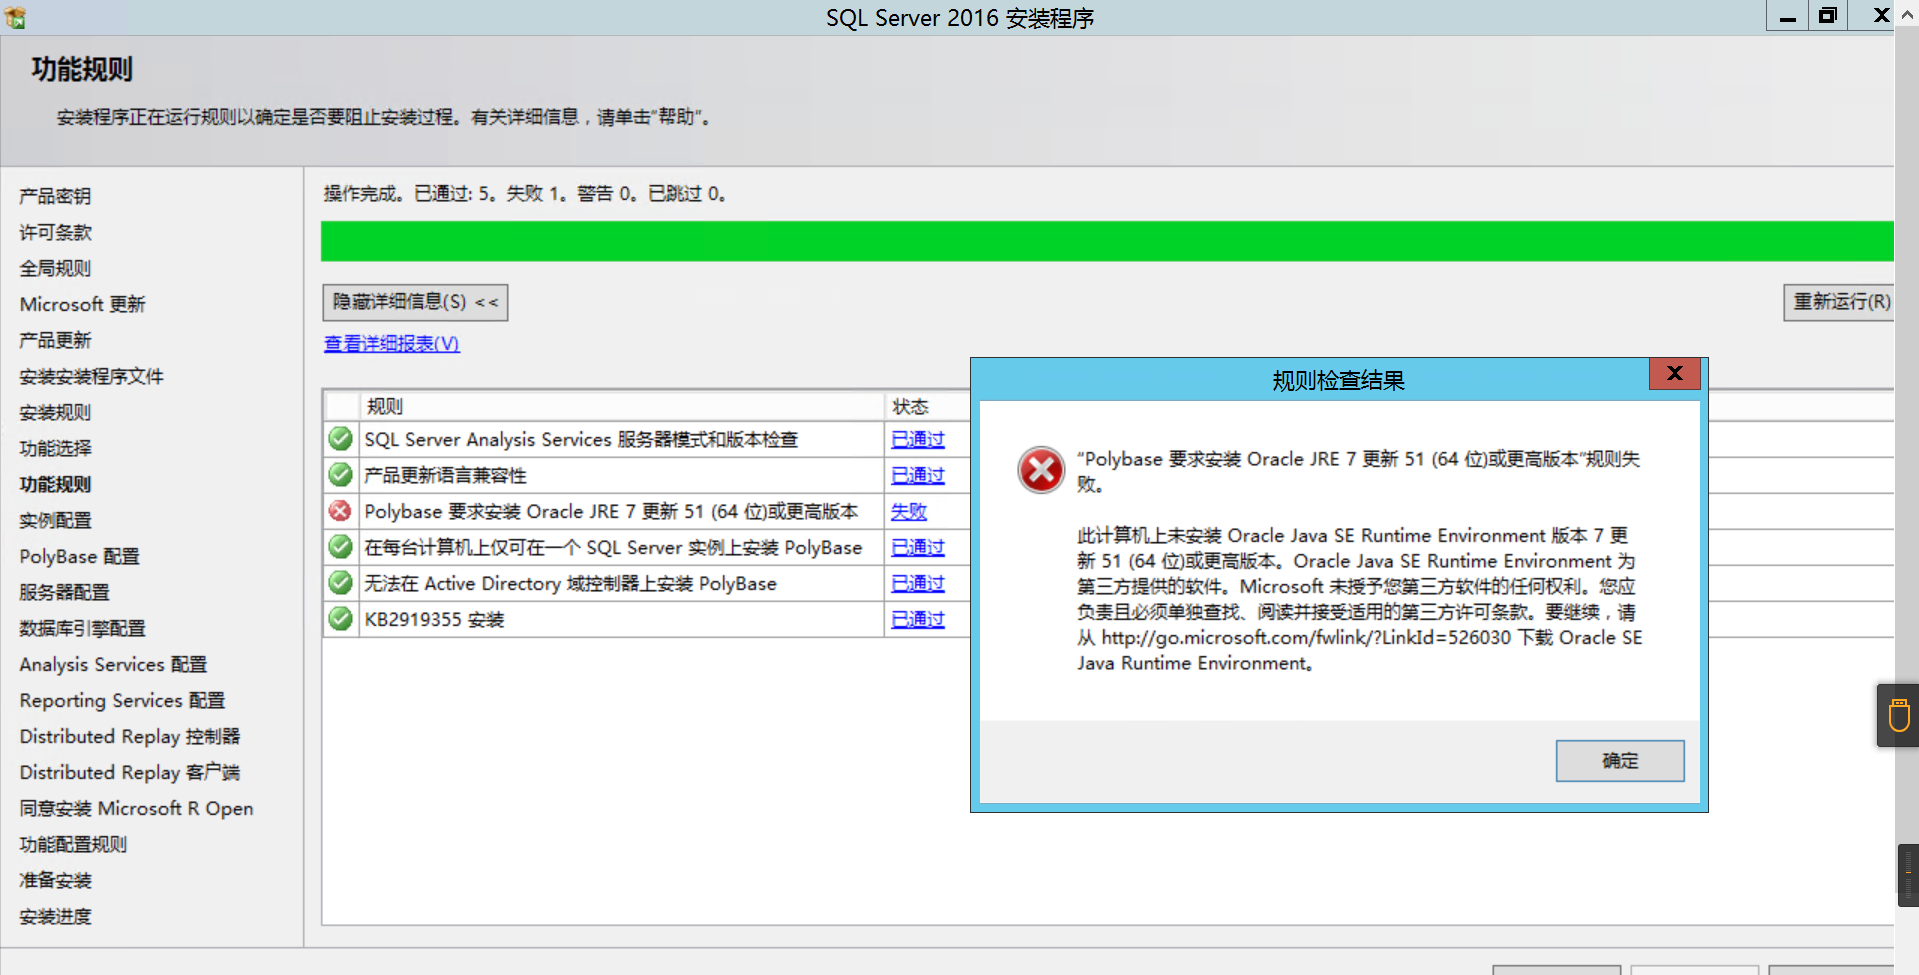Click the check icon for 在每台计算机上仅可在一个 SQL Server 实例上安装 PolyBase
This screenshot has width=1919, height=975.
coord(340,547)
